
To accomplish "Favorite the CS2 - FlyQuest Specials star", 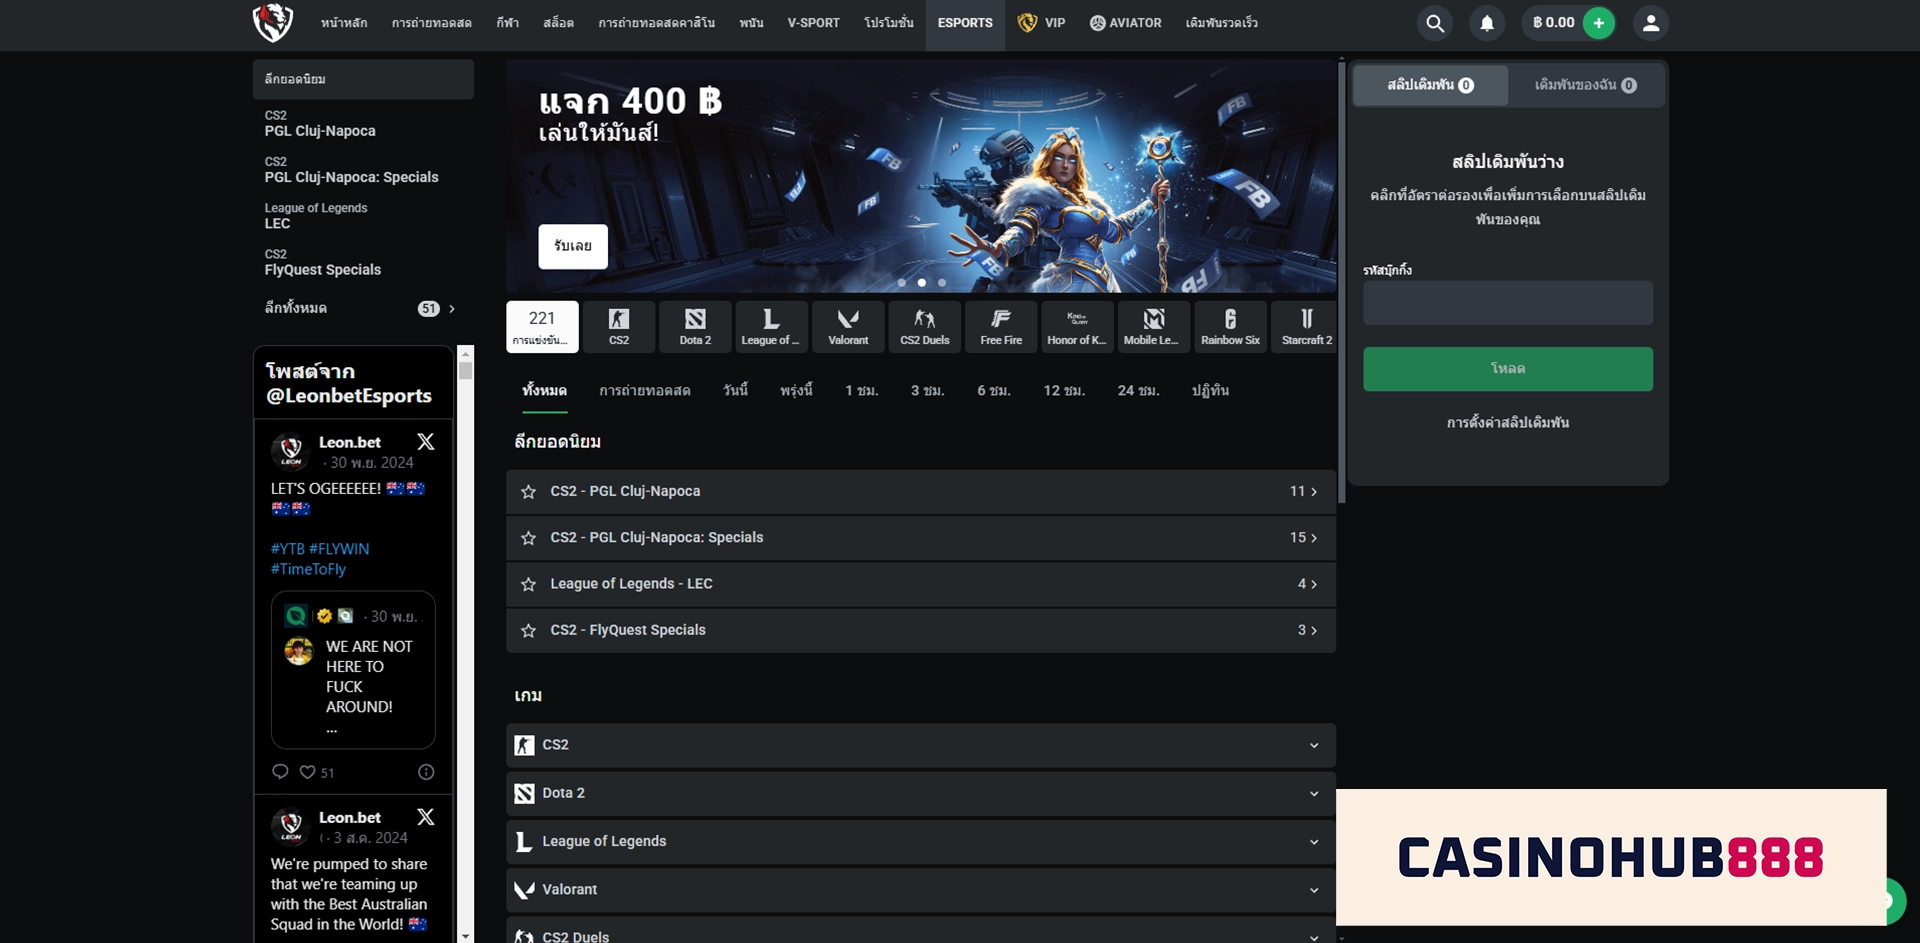I will pos(528,630).
